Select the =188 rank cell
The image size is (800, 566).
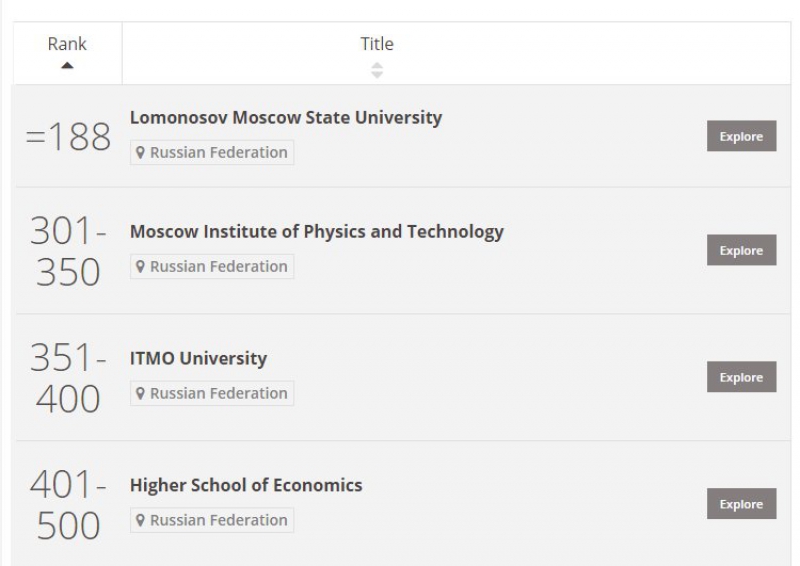(x=67, y=137)
